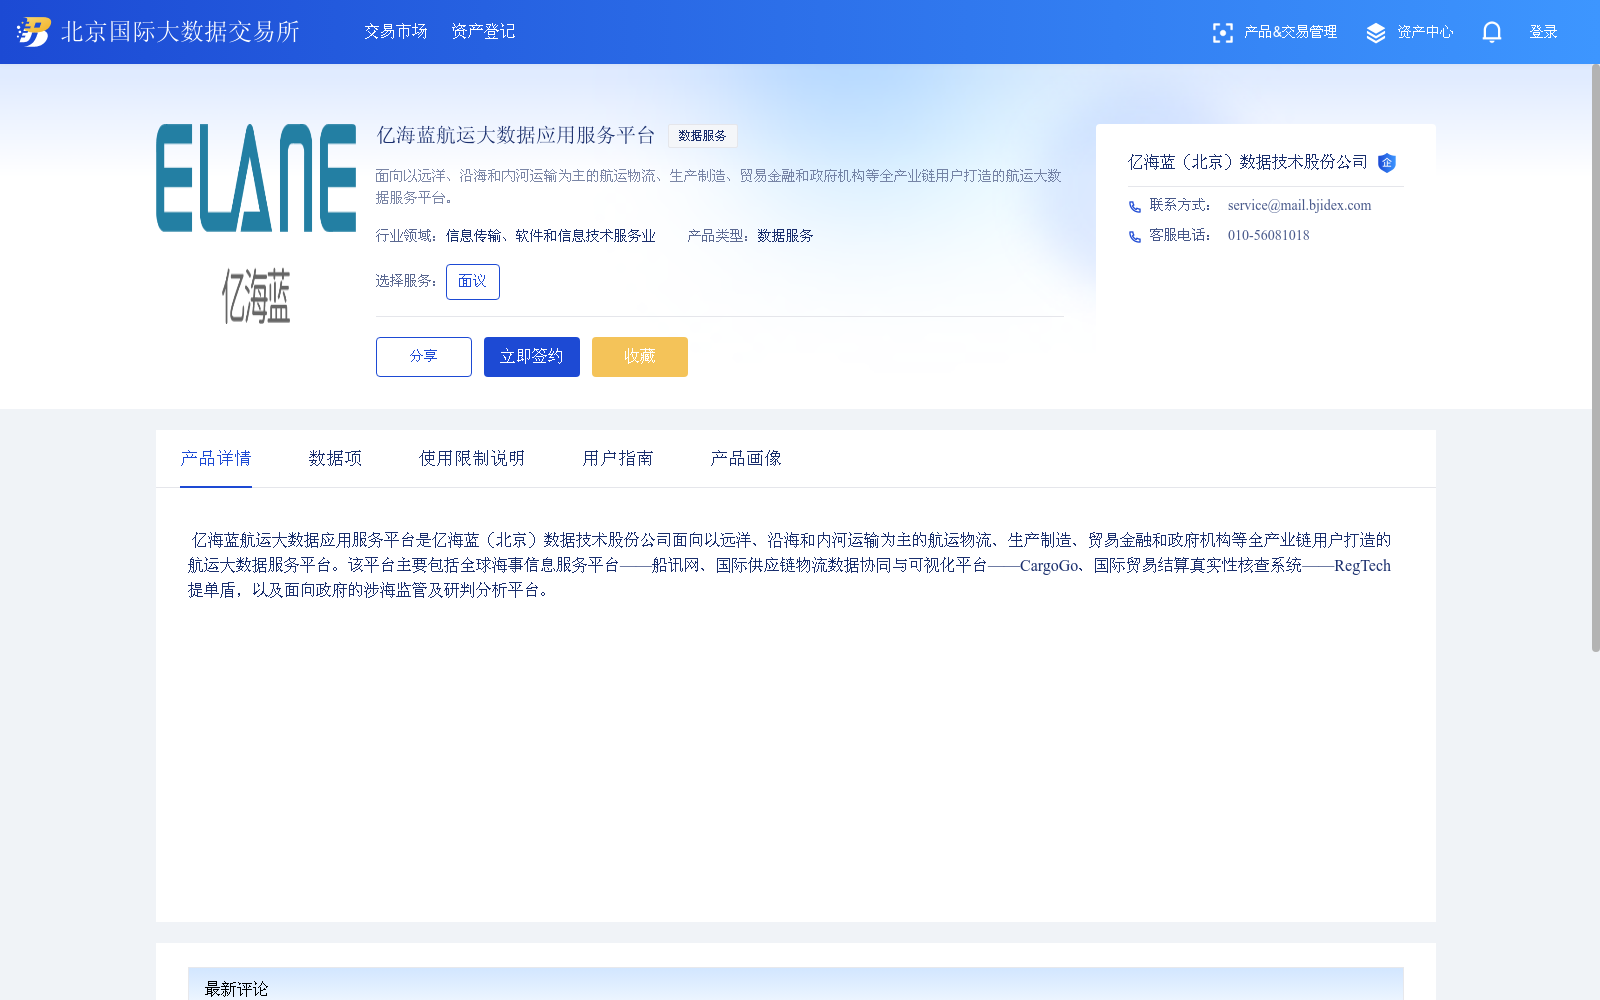Open the 交易市场 menu
Screen dimensions: 1600x1000
[x=396, y=32]
